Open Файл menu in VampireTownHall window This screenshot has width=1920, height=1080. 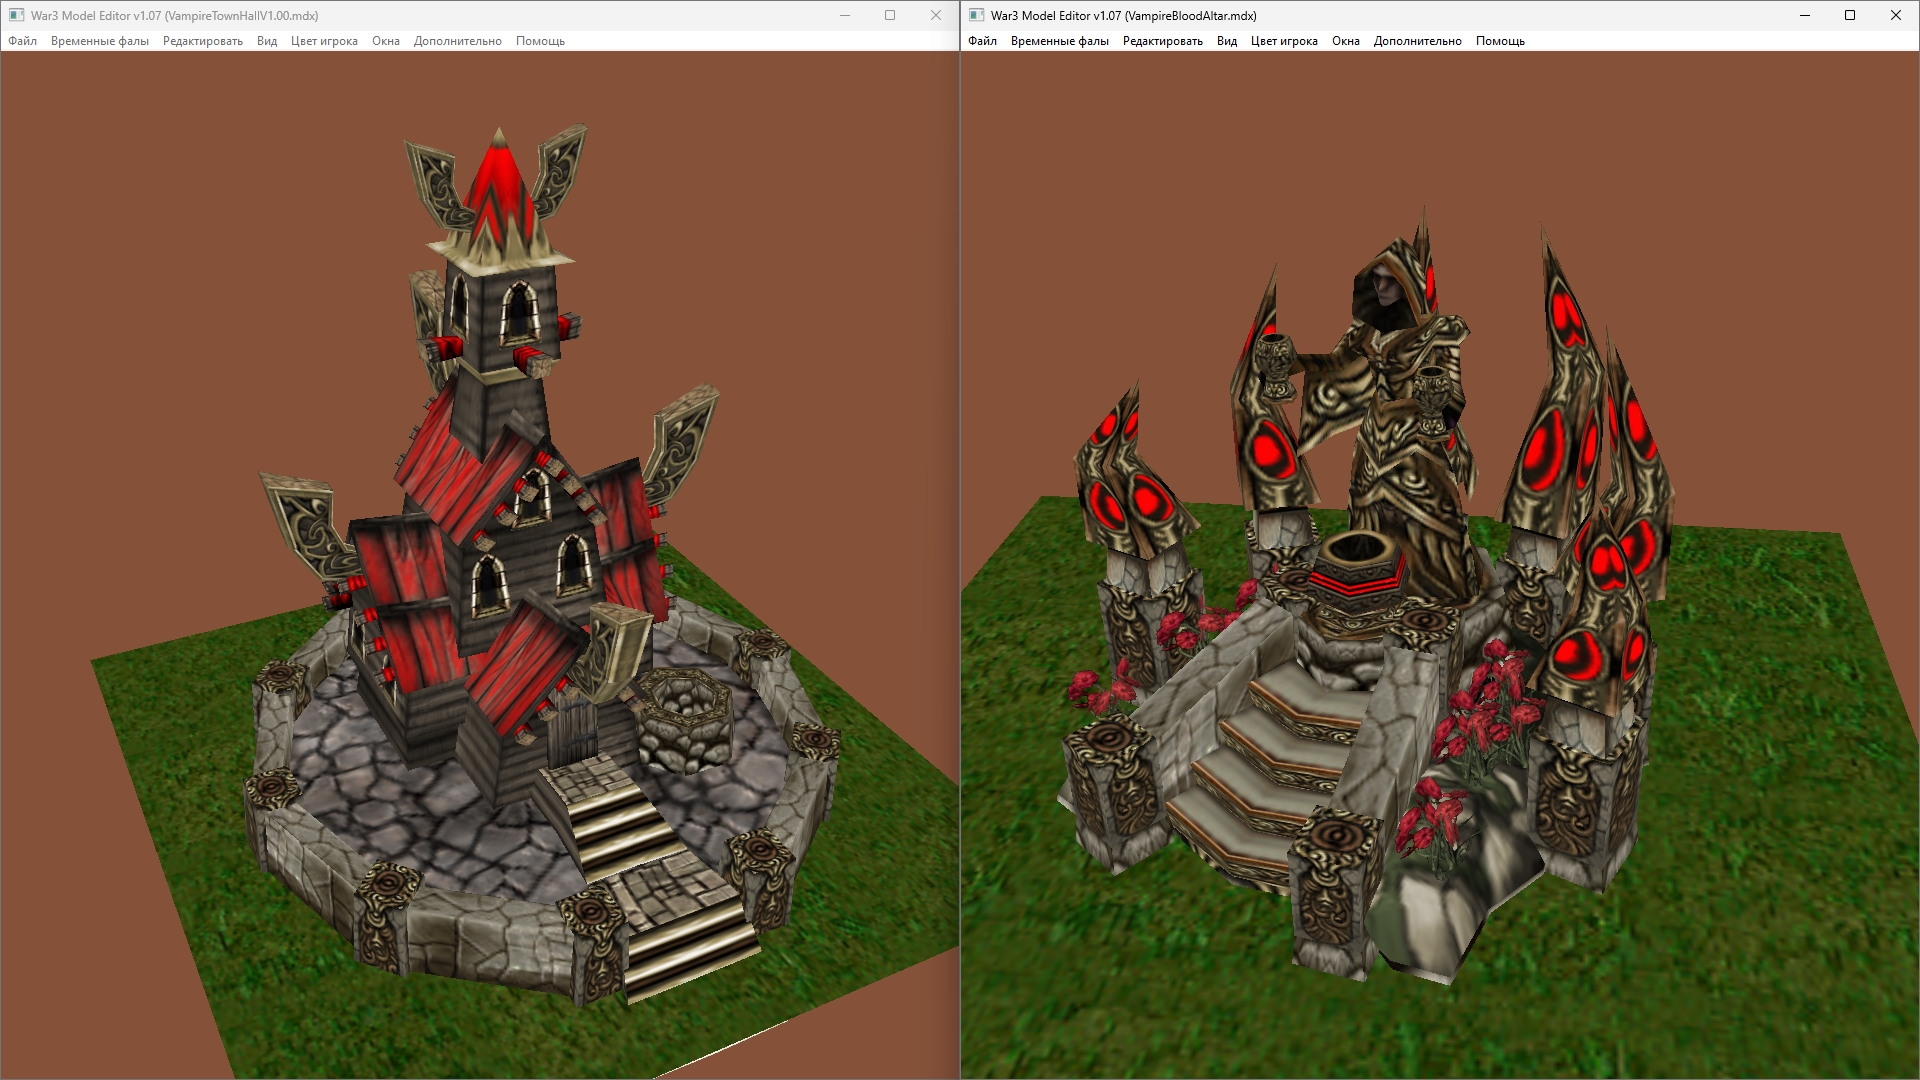pyautogui.click(x=22, y=41)
